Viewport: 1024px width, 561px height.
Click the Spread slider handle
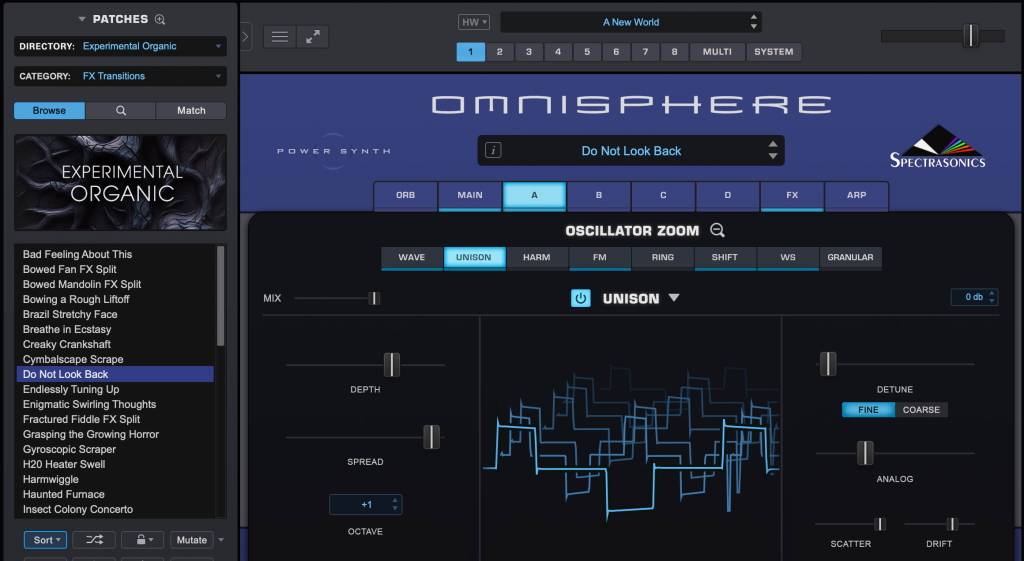pos(432,437)
